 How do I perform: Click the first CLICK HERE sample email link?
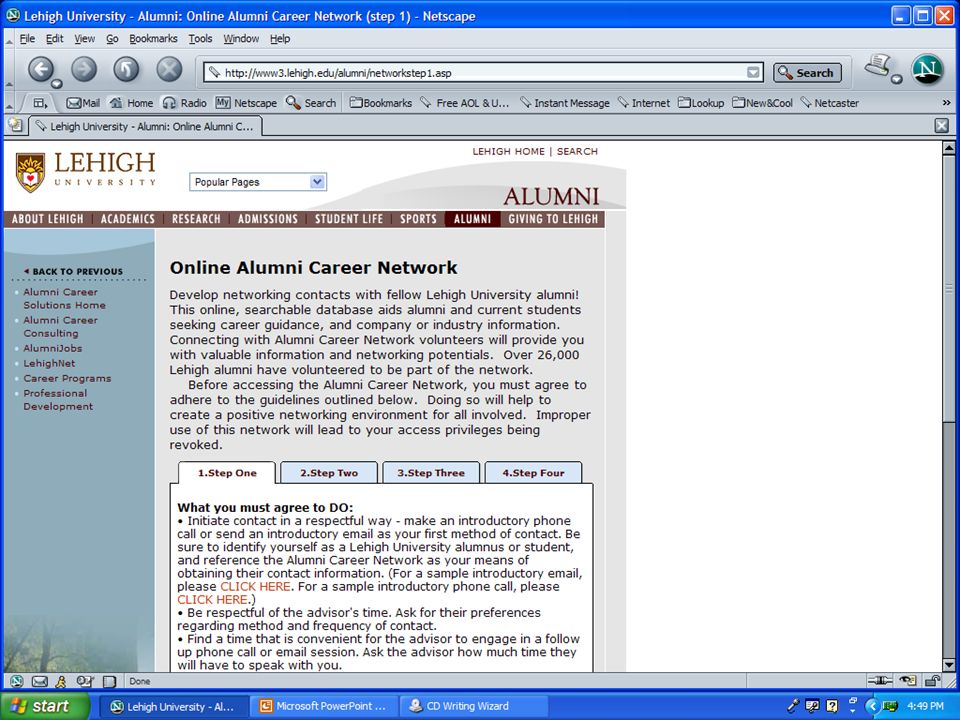click(x=255, y=586)
